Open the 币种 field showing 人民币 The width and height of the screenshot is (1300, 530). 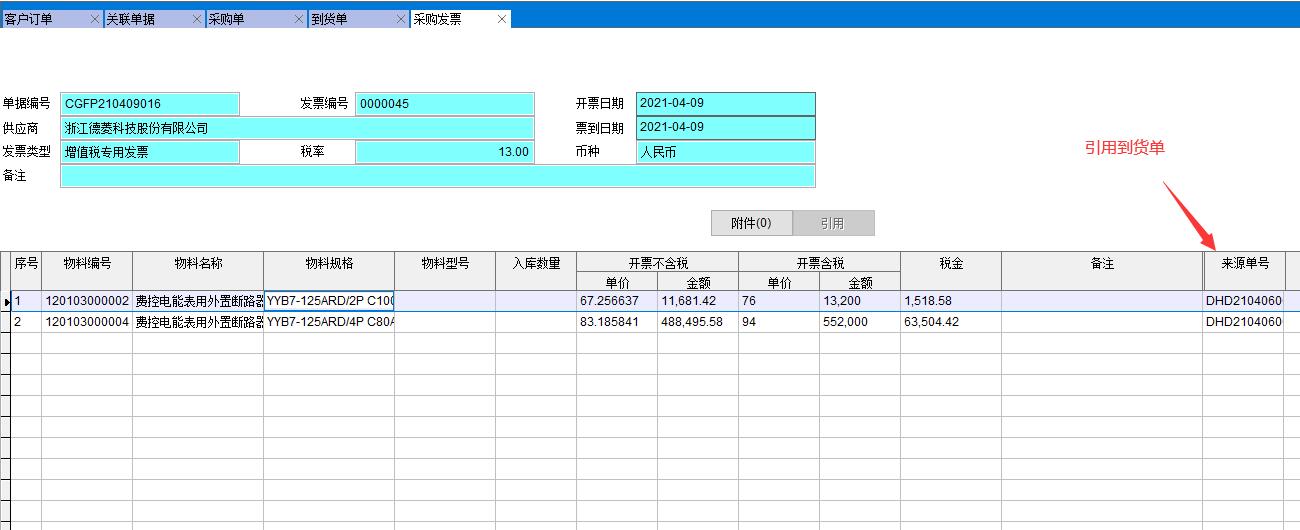click(x=725, y=152)
